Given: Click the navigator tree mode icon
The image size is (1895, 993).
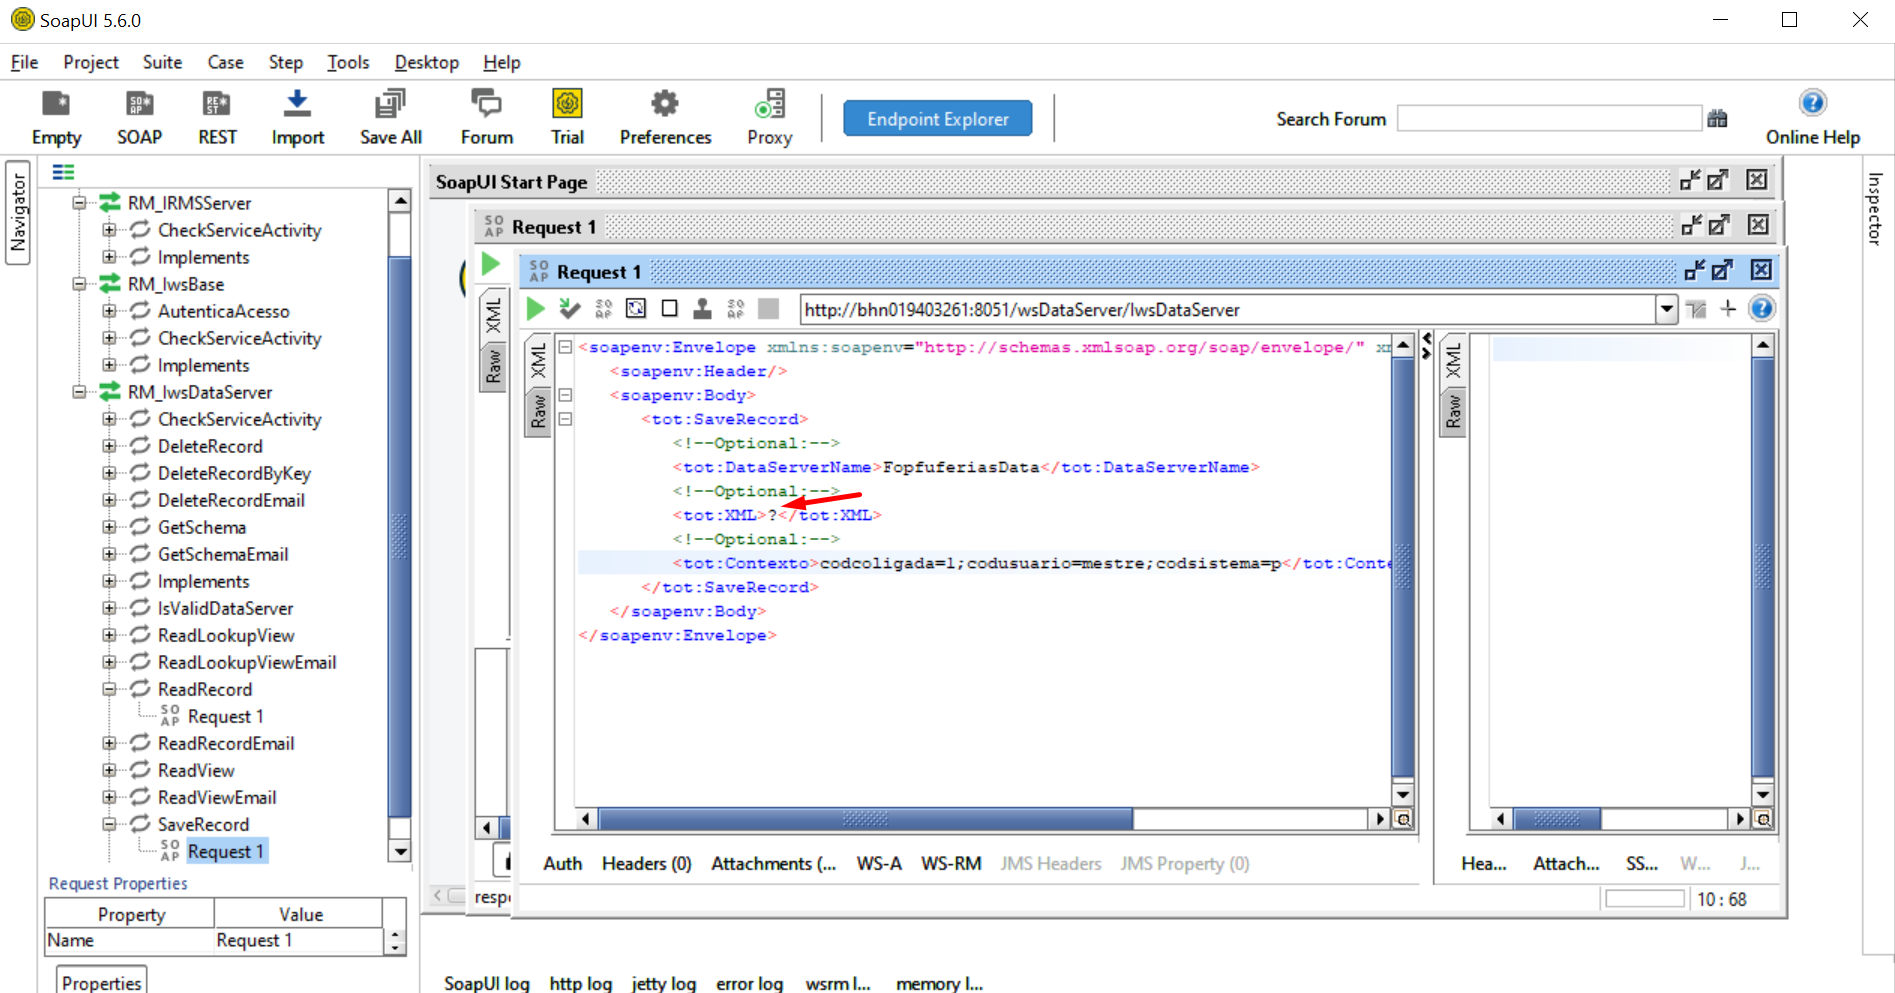Looking at the screenshot, I should (x=64, y=172).
